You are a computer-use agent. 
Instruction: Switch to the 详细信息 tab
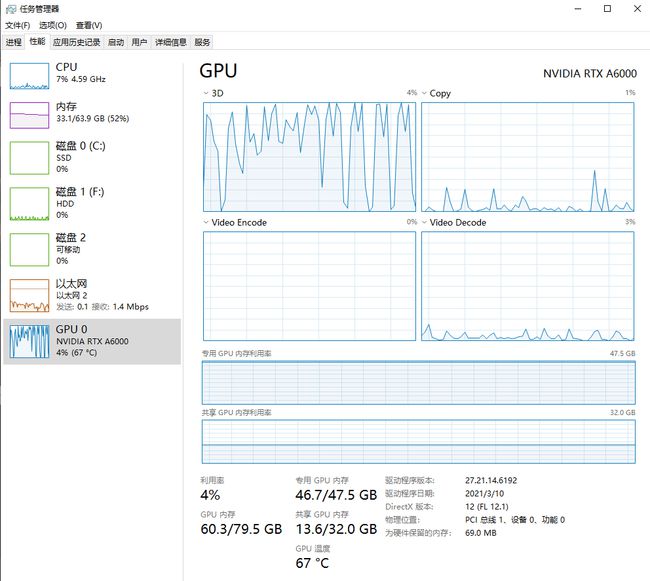click(171, 42)
